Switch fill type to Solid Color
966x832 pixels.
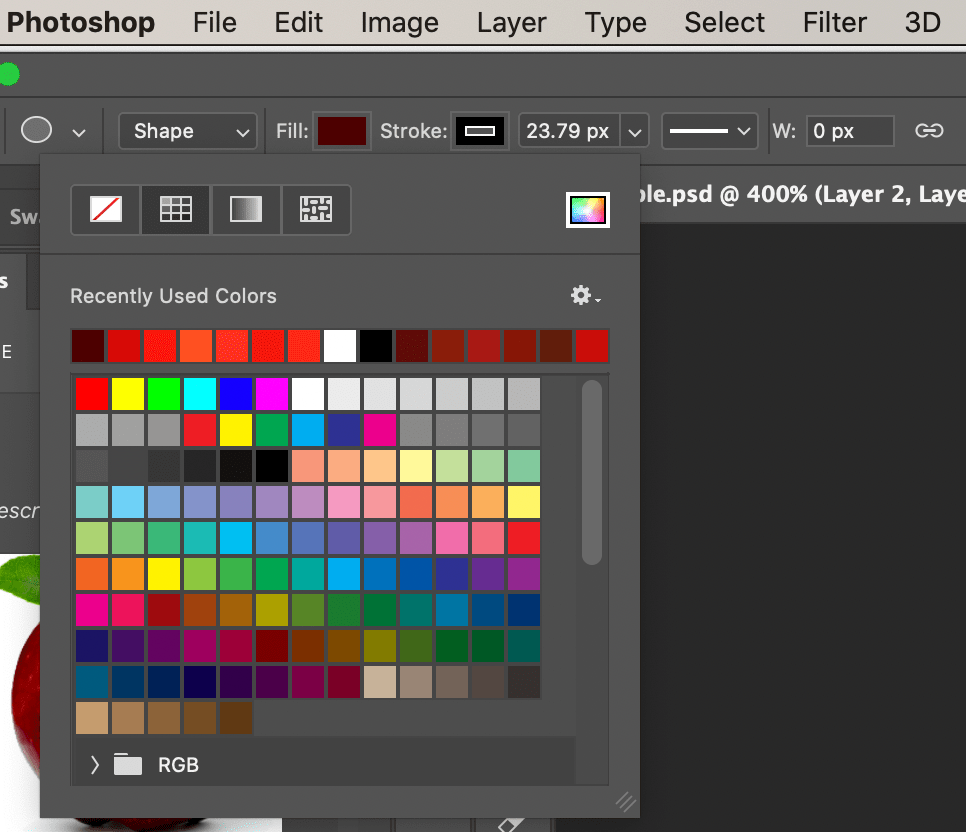(175, 210)
